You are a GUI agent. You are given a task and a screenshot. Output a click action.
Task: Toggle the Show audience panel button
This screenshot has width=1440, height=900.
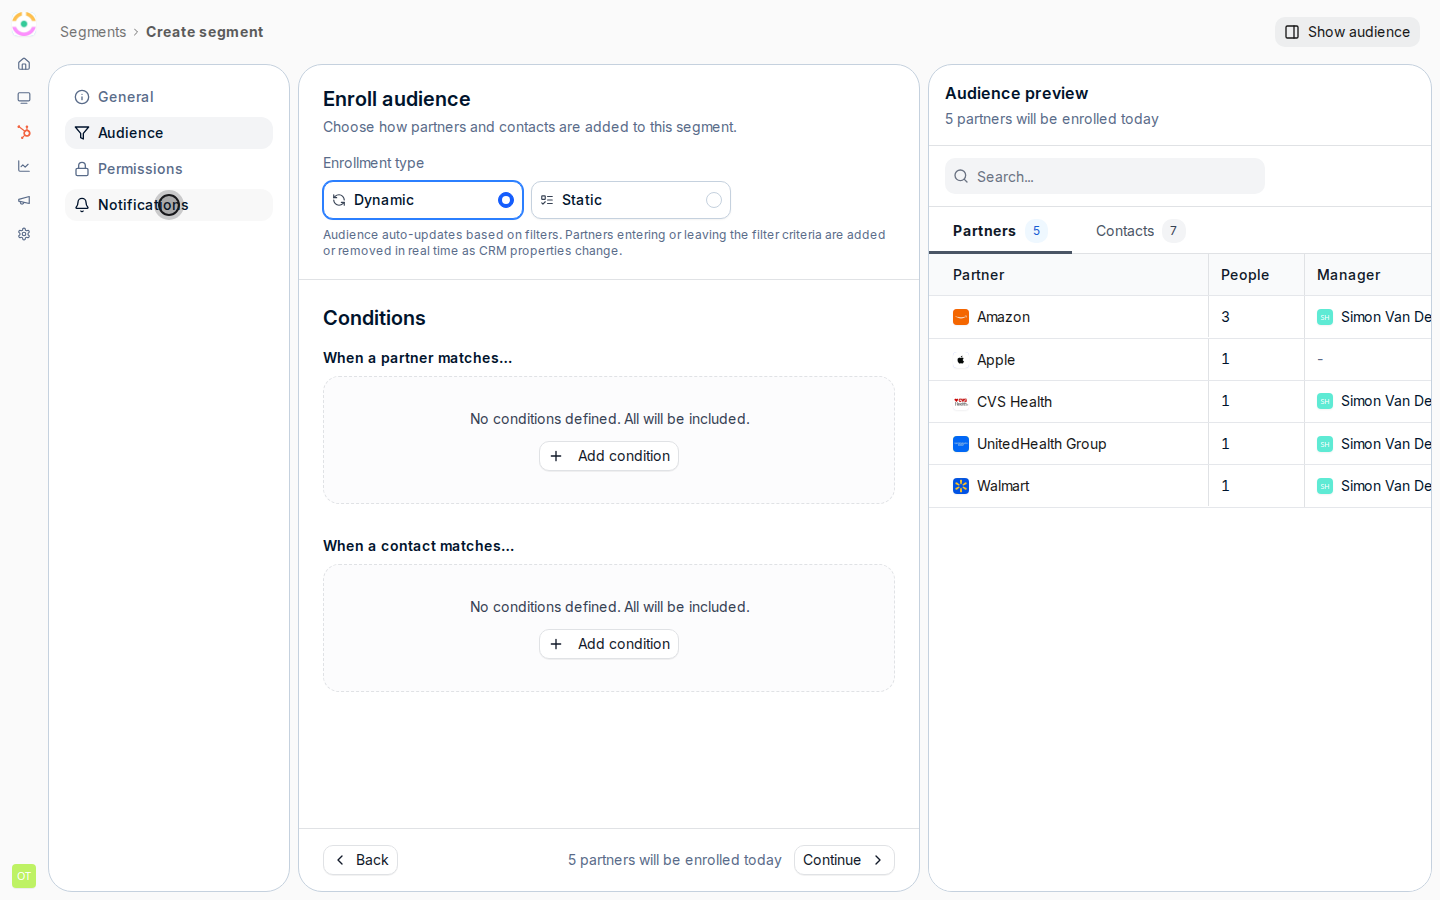click(x=1347, y=32)
